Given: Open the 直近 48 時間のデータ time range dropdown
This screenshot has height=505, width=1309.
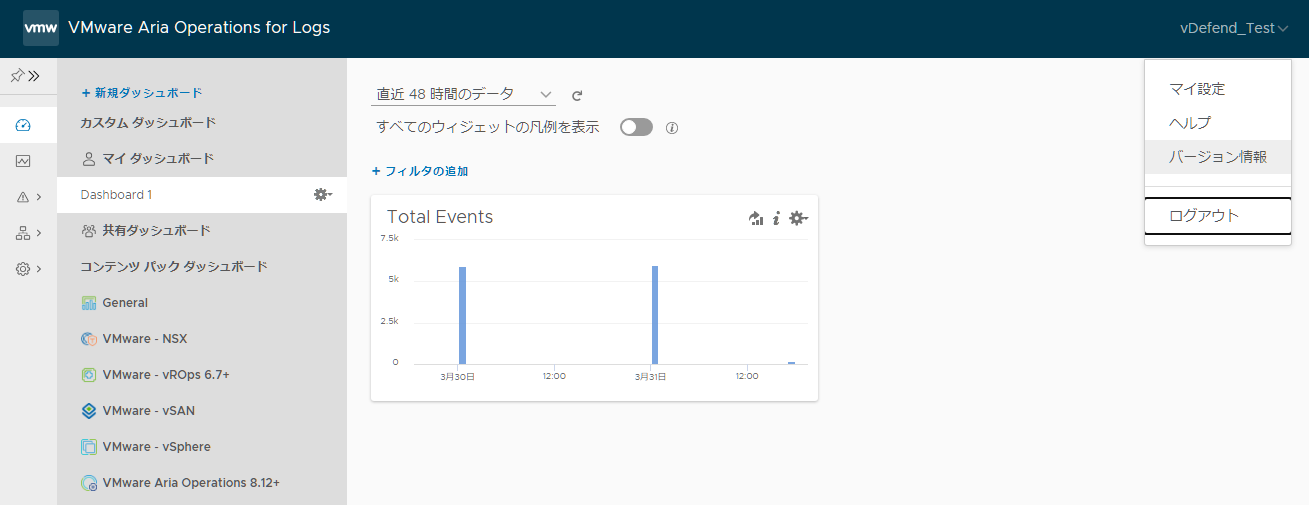Looking at the screenshot, I should click(463, 94).
